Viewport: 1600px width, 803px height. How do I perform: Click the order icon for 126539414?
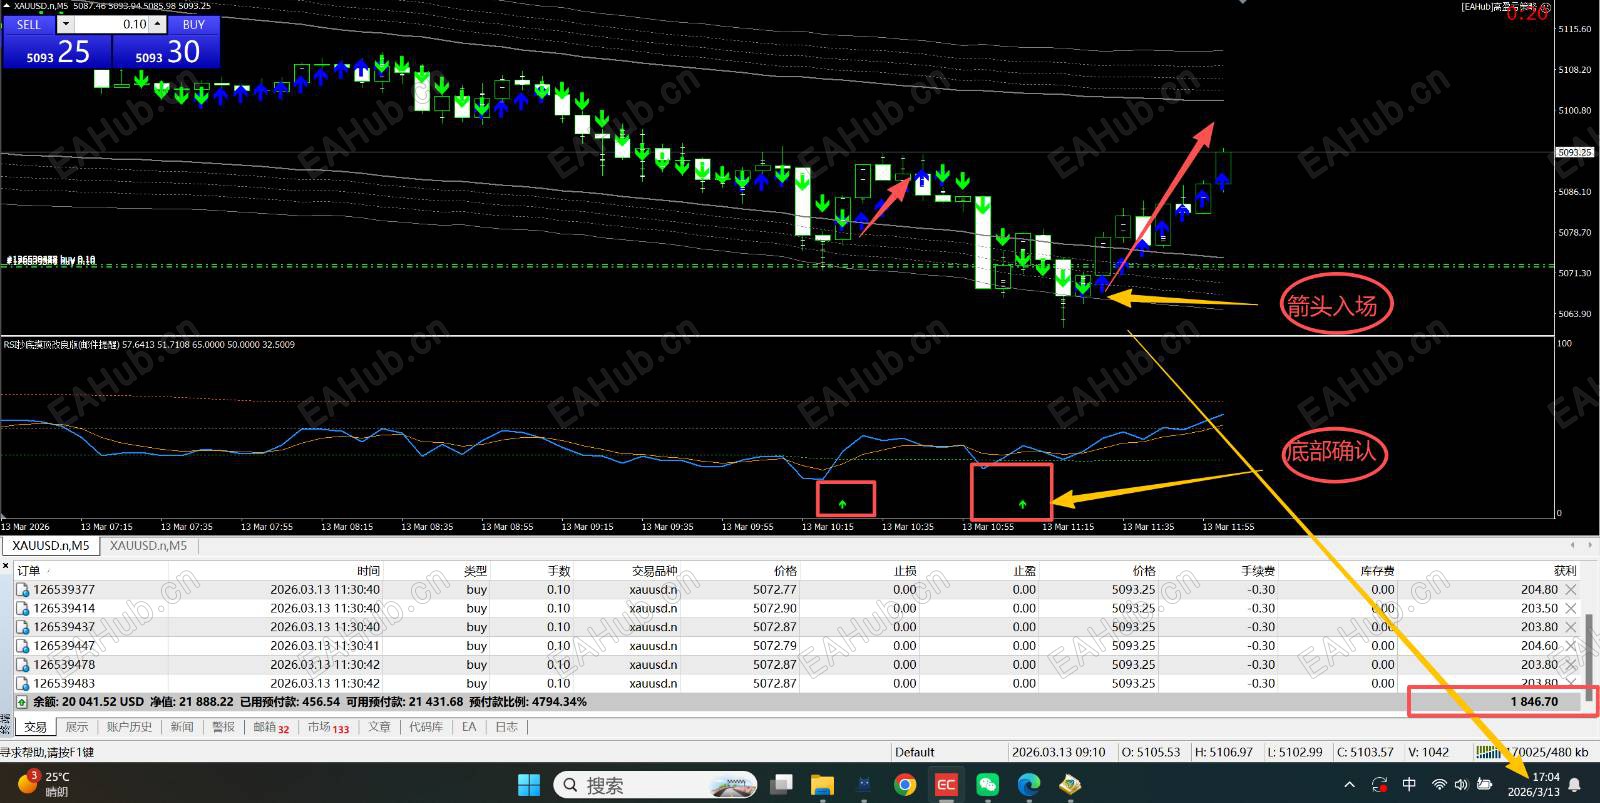(x=23, y=608)
